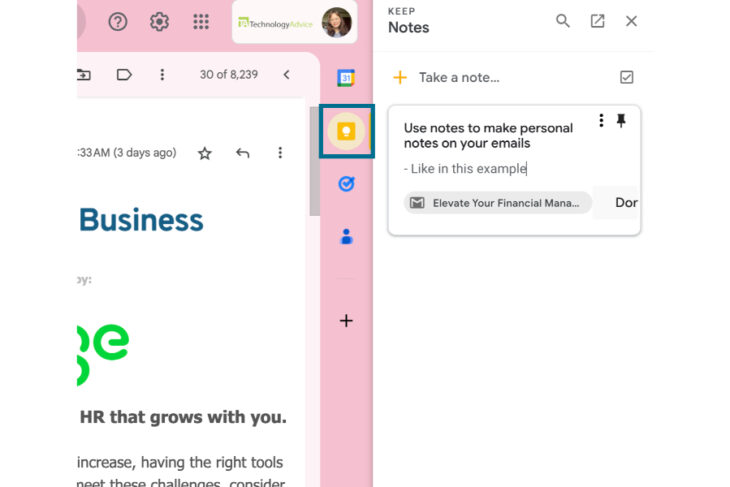Click the green logo image in email

tap(103, 355)
